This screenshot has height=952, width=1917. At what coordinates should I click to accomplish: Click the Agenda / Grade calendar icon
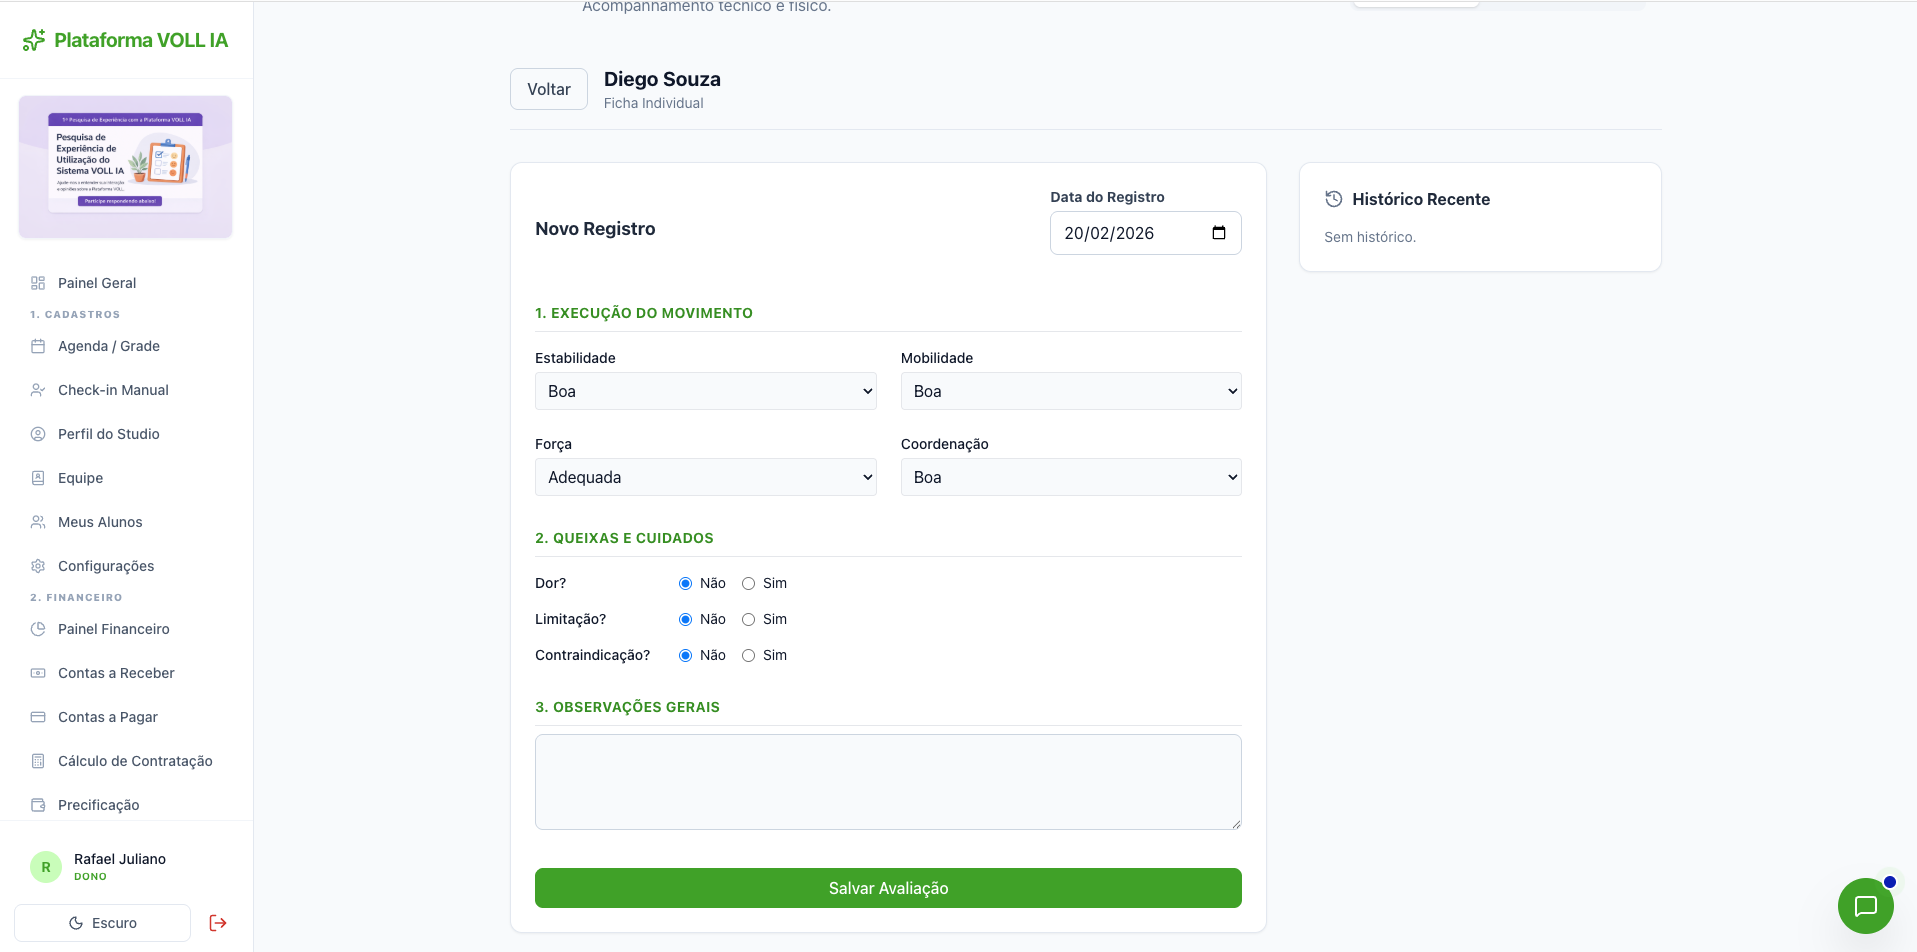point(38,346)
